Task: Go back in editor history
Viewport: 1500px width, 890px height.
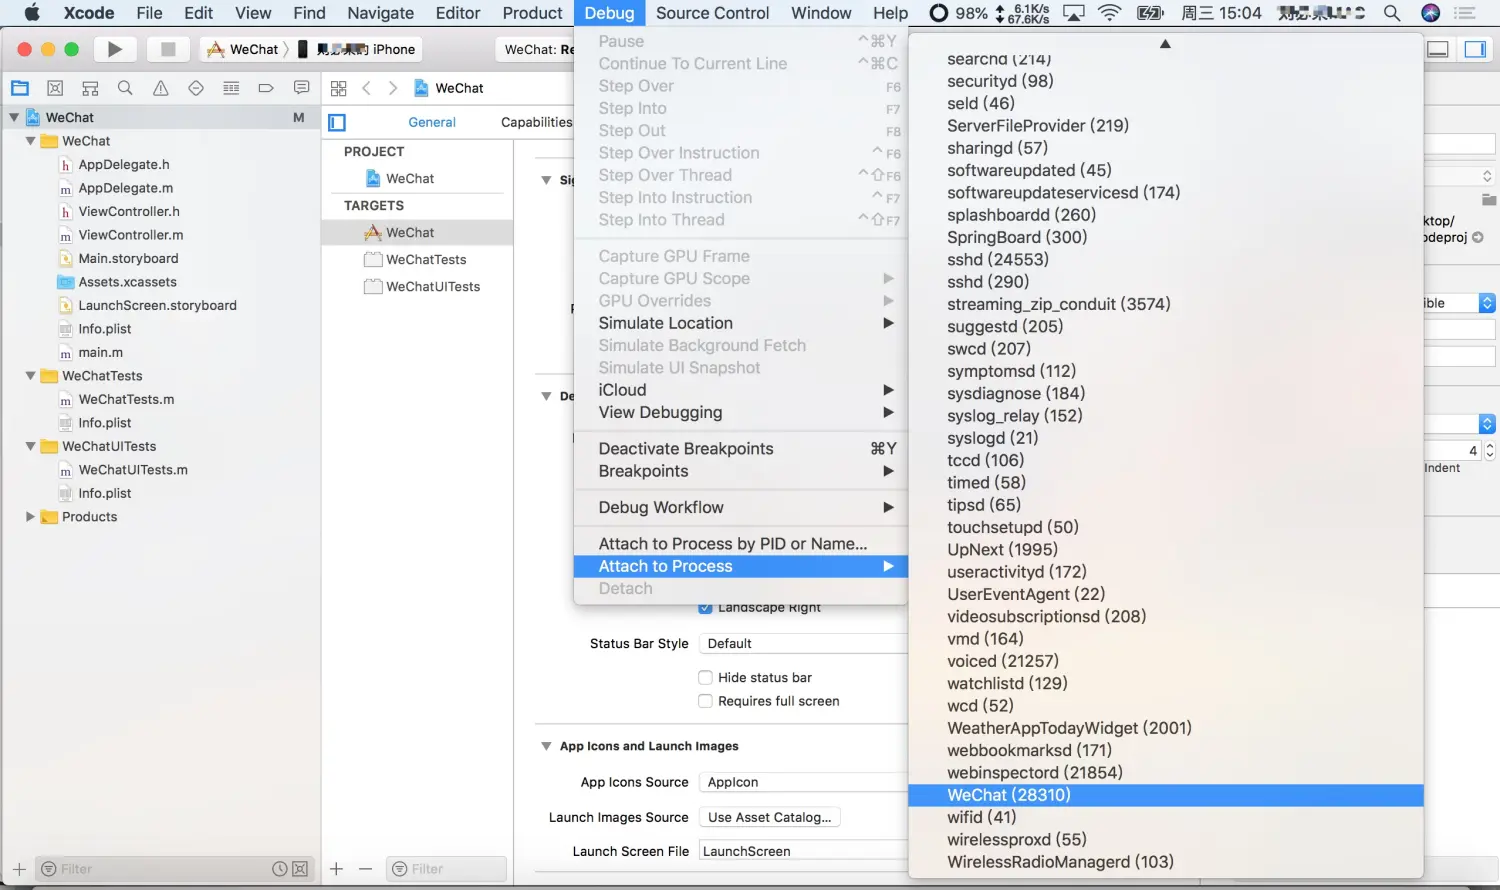Action: 367,88
